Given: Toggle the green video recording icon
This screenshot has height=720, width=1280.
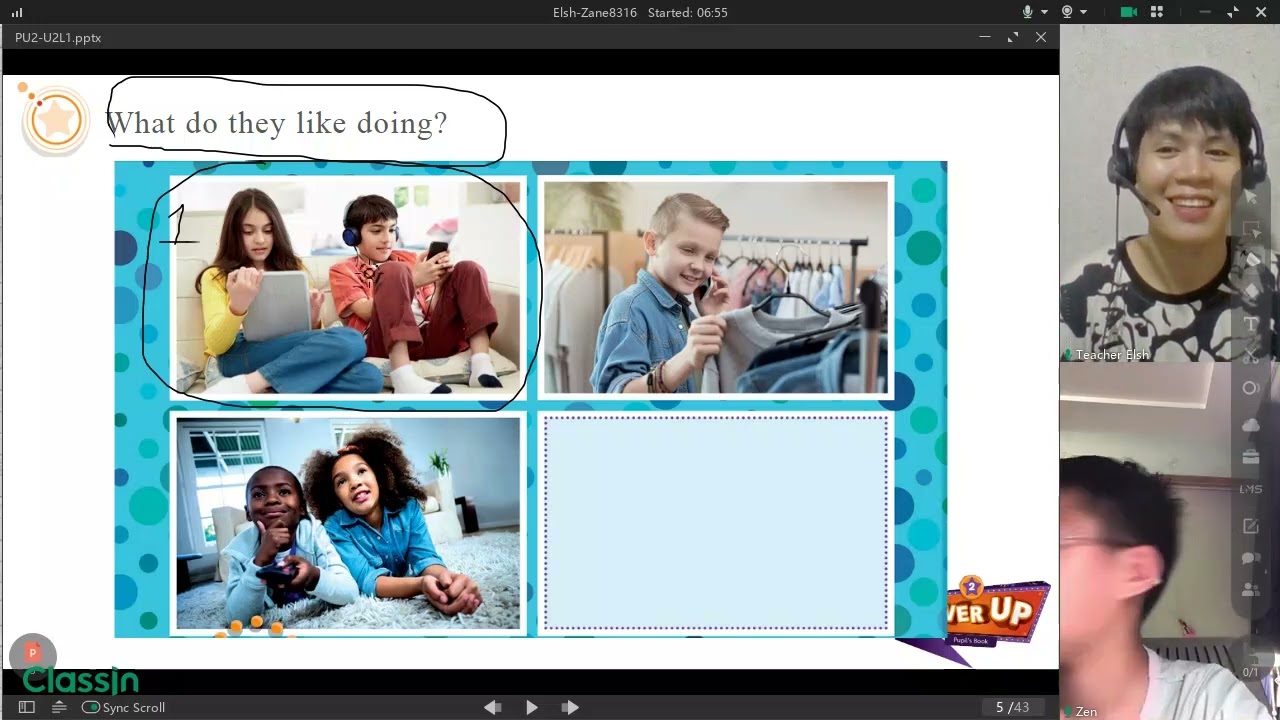Looking at the screenshot, I should click(x=1129, y=12).
